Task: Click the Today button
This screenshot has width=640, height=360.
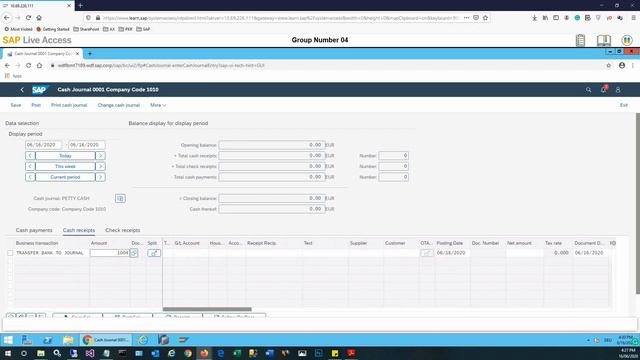Action: [65, 156]
